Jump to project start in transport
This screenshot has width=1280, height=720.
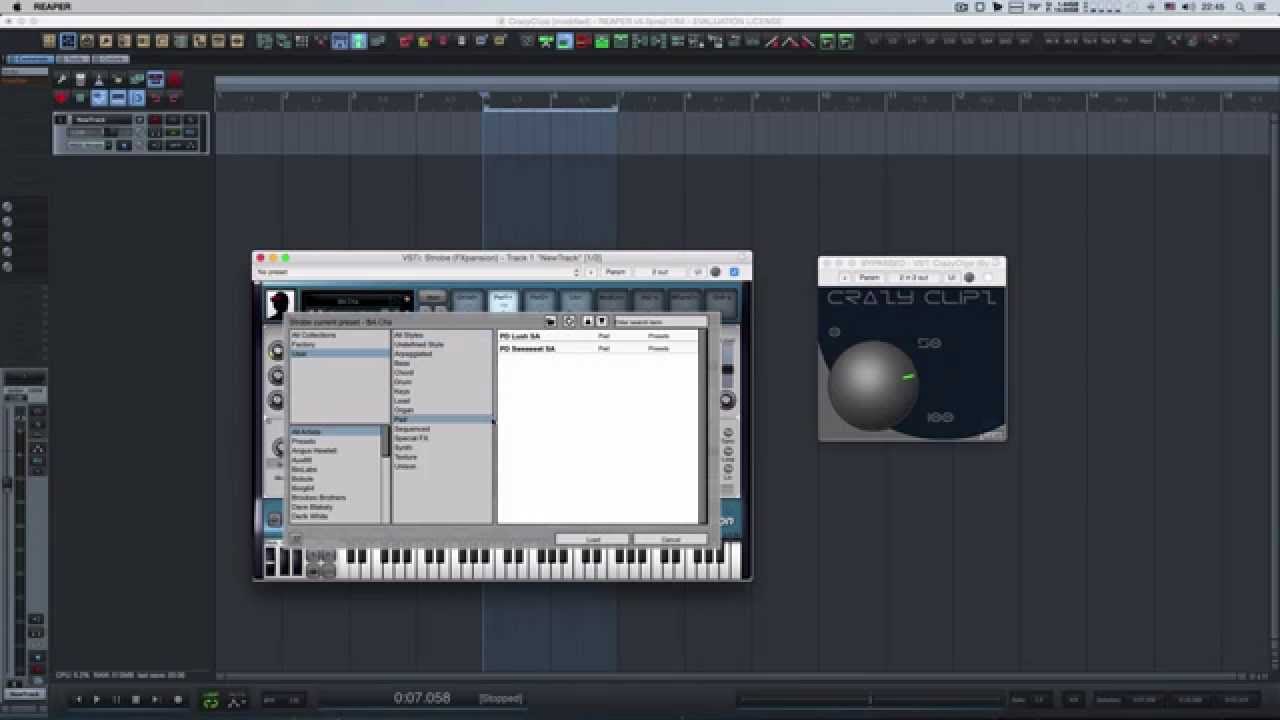point(78,699)
